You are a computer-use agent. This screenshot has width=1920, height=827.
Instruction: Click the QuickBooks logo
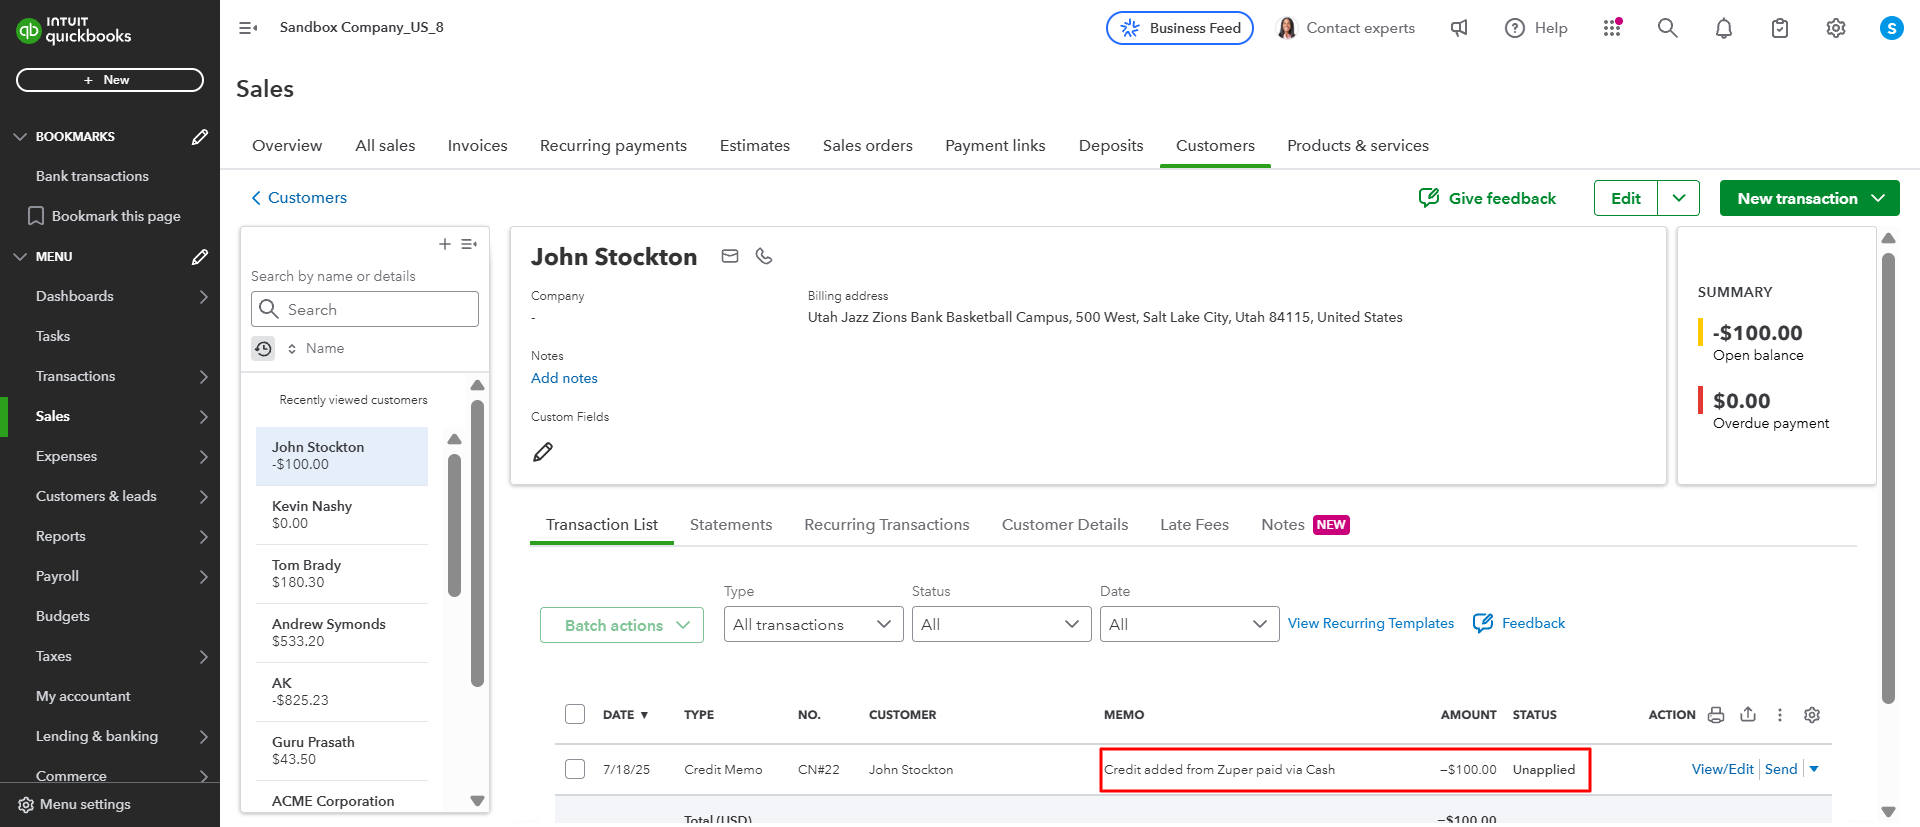click(x=74, y=30)
